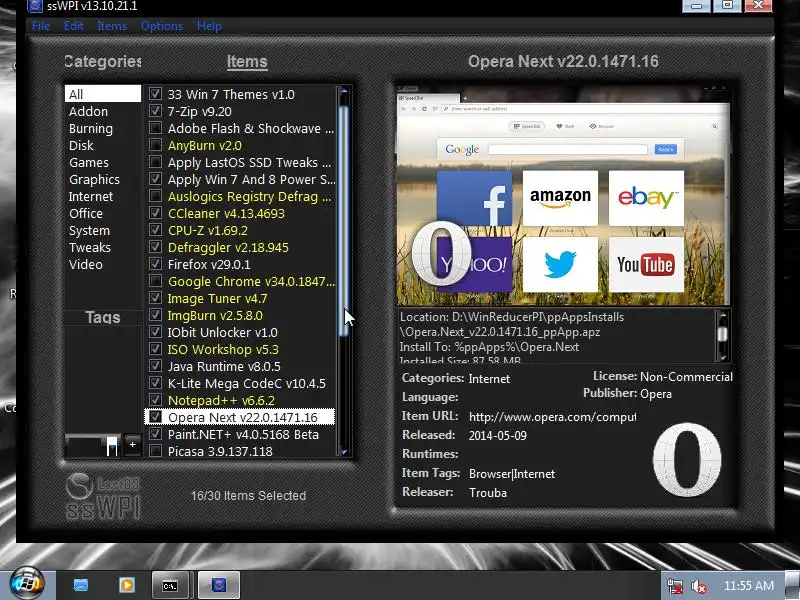Open the Opera item URL link
This screenshot has height=600, width=800.
(552, 417)
